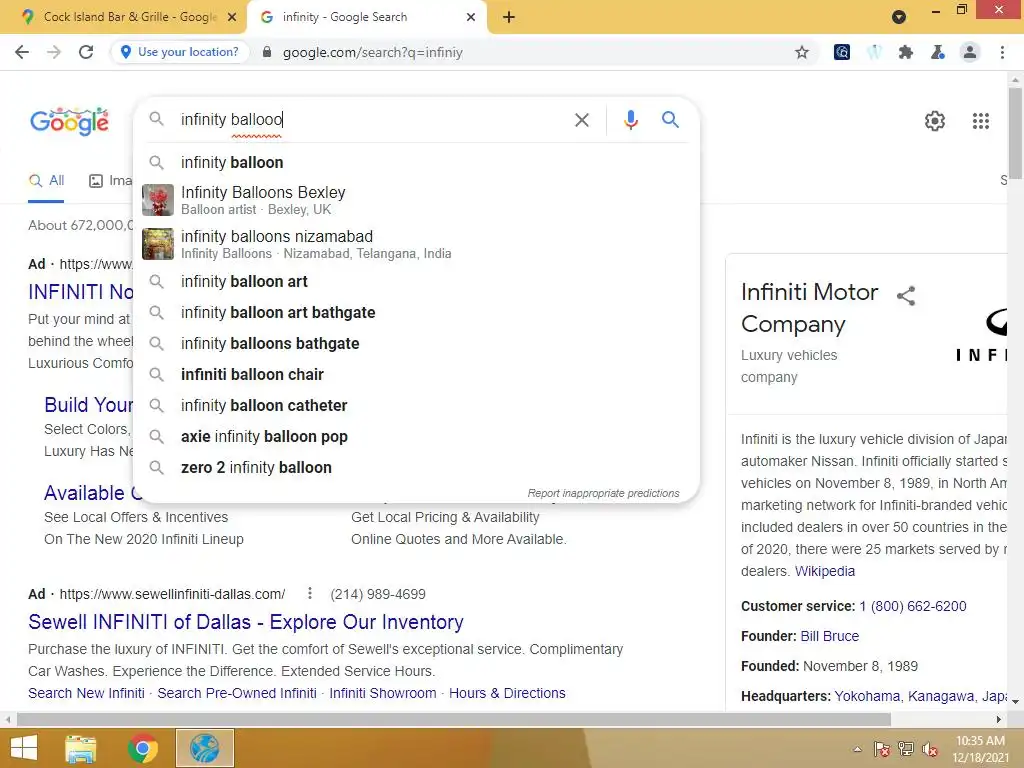Click the muted volume icon in the tray
Viewport: 1024px width, 768px height.
tap(930, 749)
